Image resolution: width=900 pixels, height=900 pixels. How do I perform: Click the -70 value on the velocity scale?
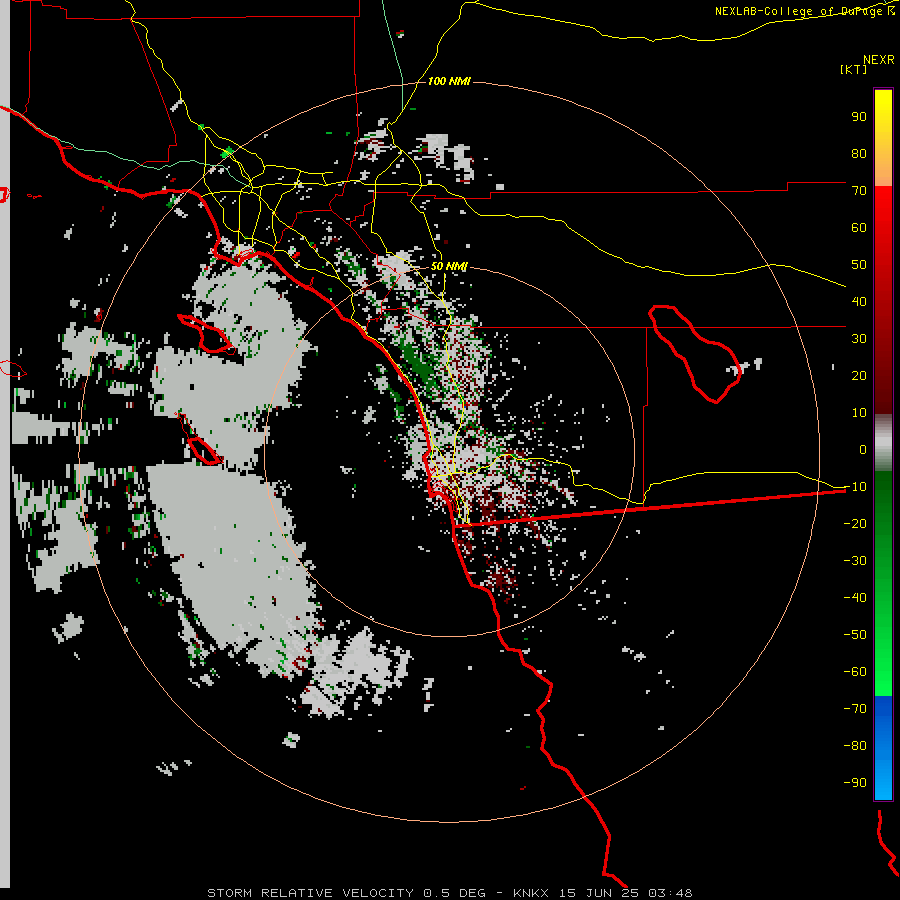[x=855, y=708]
